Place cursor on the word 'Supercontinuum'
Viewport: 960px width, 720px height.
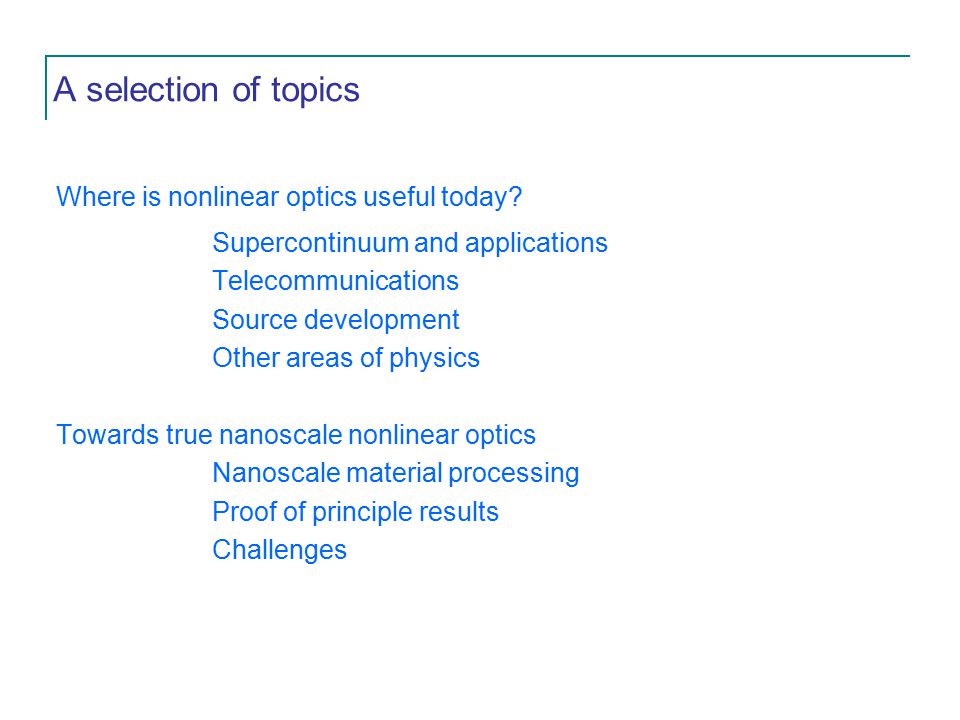click(310, 244)
